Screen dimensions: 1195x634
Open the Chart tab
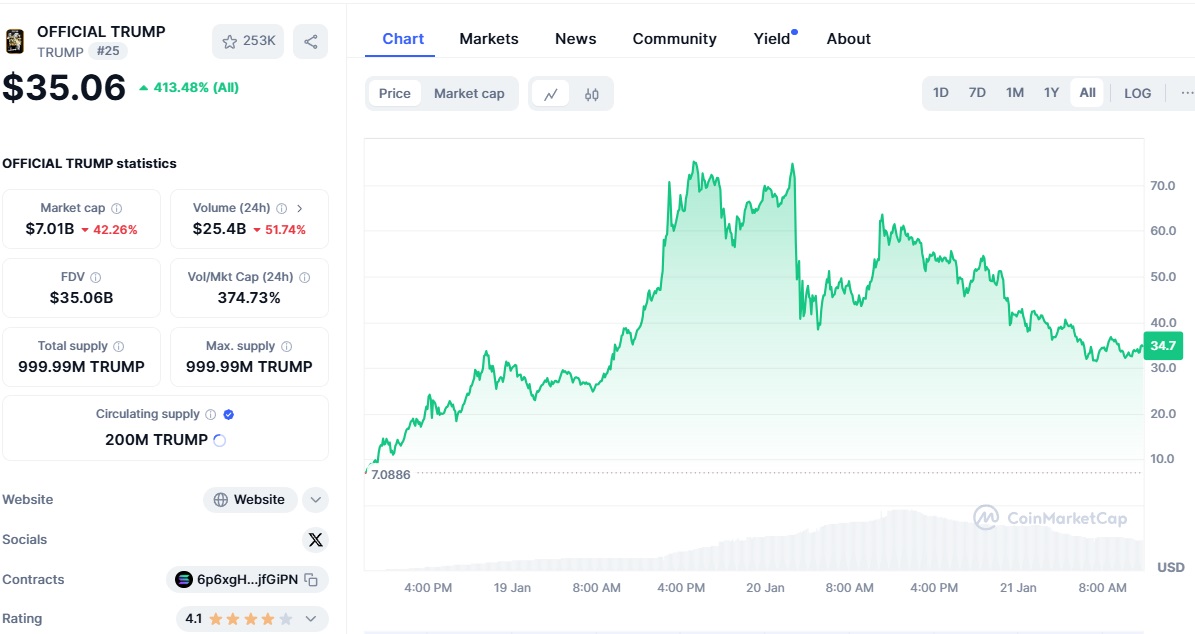(403, 39)
